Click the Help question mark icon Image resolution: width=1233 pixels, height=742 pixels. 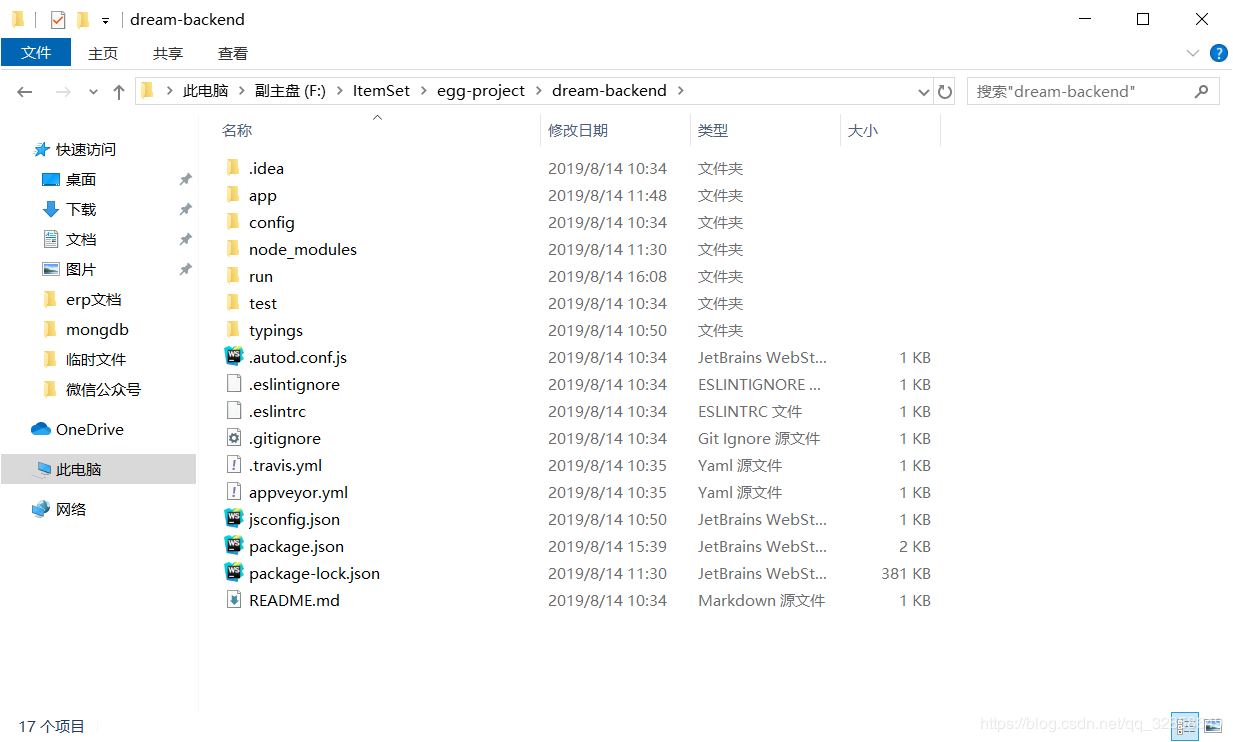[x=1218, y=53]
